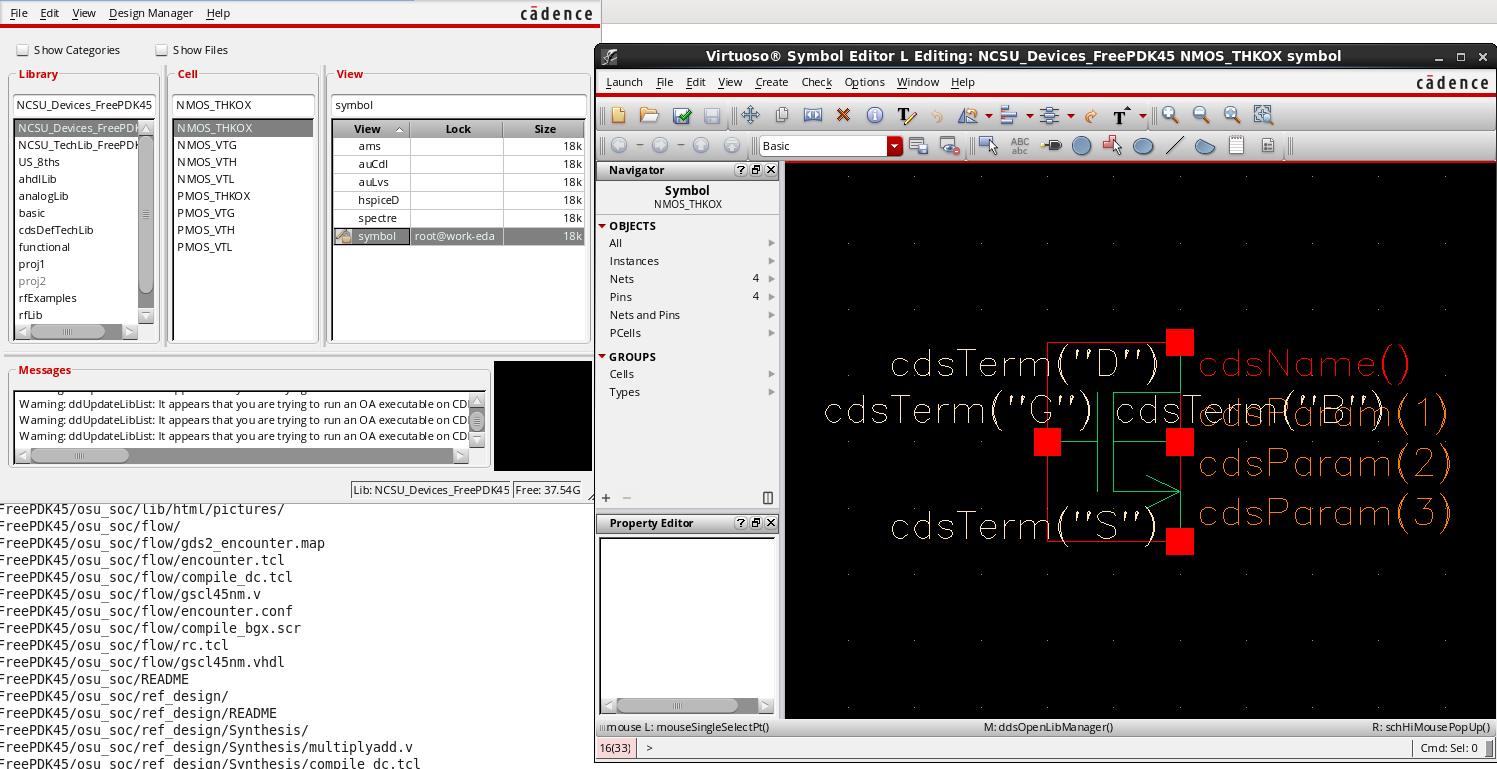Select the Move (four-arrow) tool
Screen dimensions: 1497x769
point(750,115)
